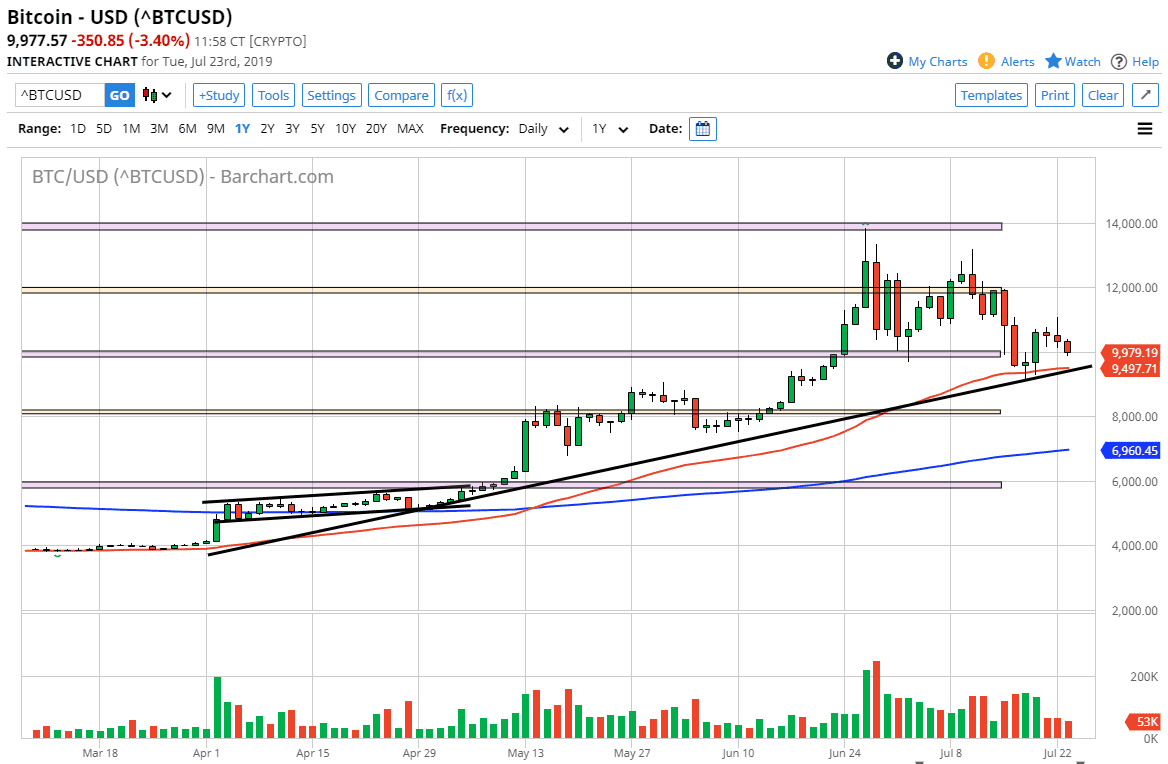Switch the range to 1D
The width and height of the screenshot is (1168, 764).
pos(77,129)
